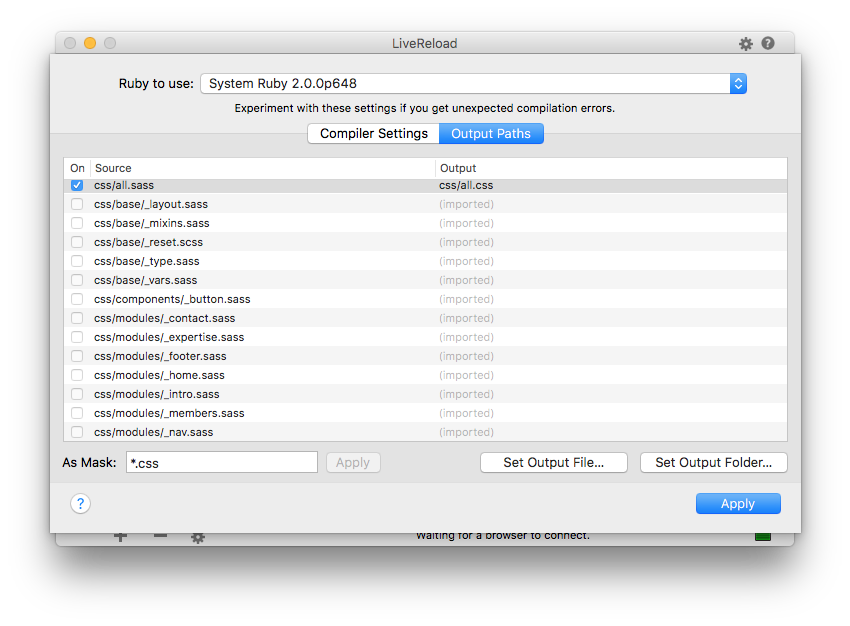Click the On column header
This screenshot has width=850, height=626.
click(78, 168)
